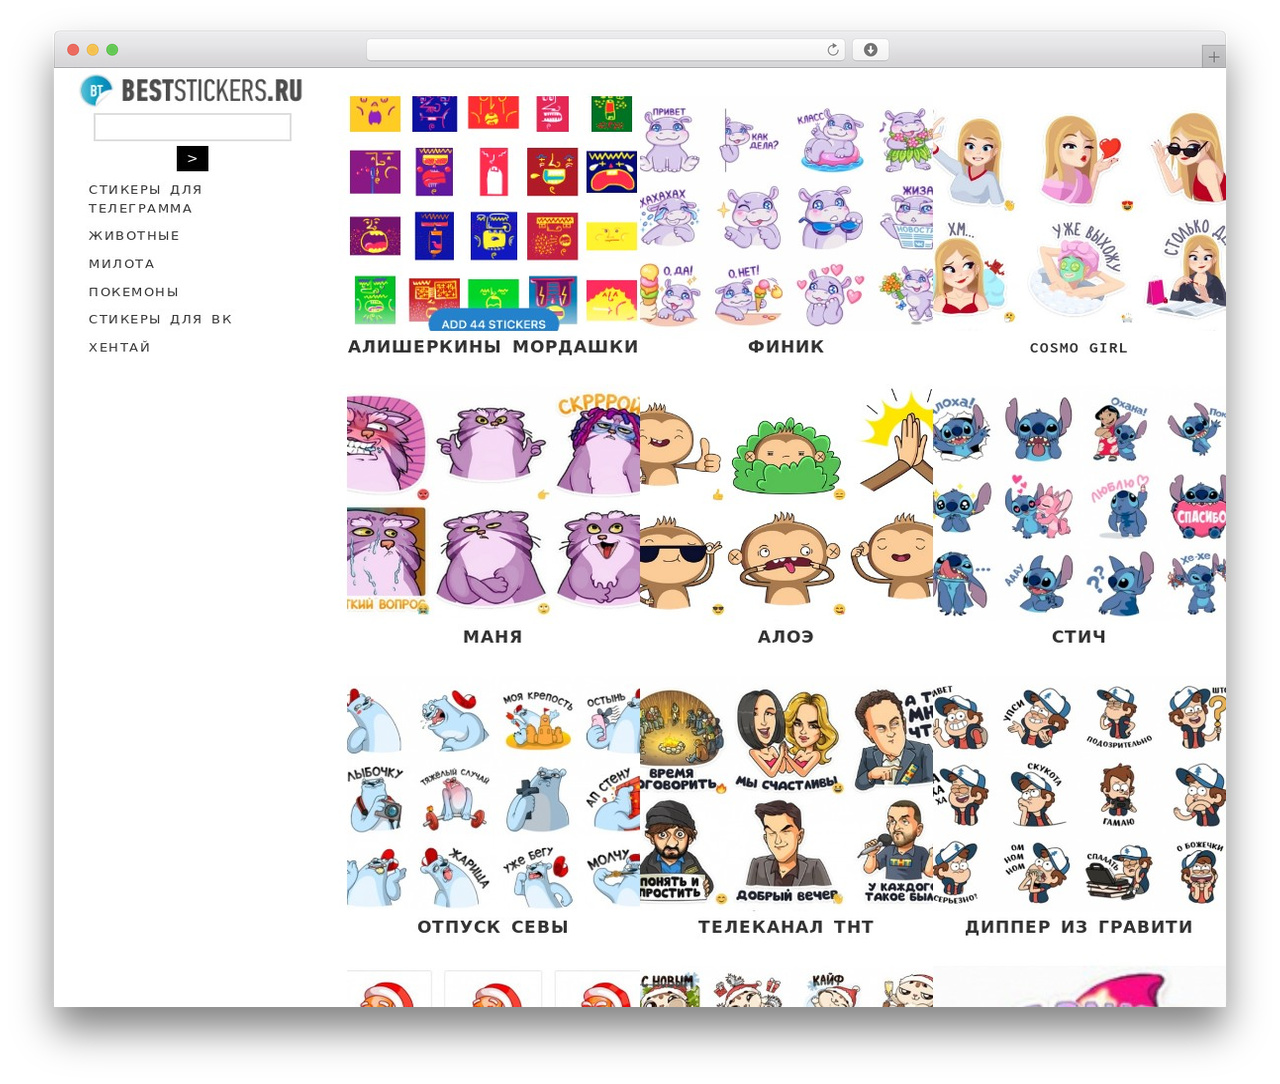Select the ЖИВОТНЫЕ category

pos(134,236)
